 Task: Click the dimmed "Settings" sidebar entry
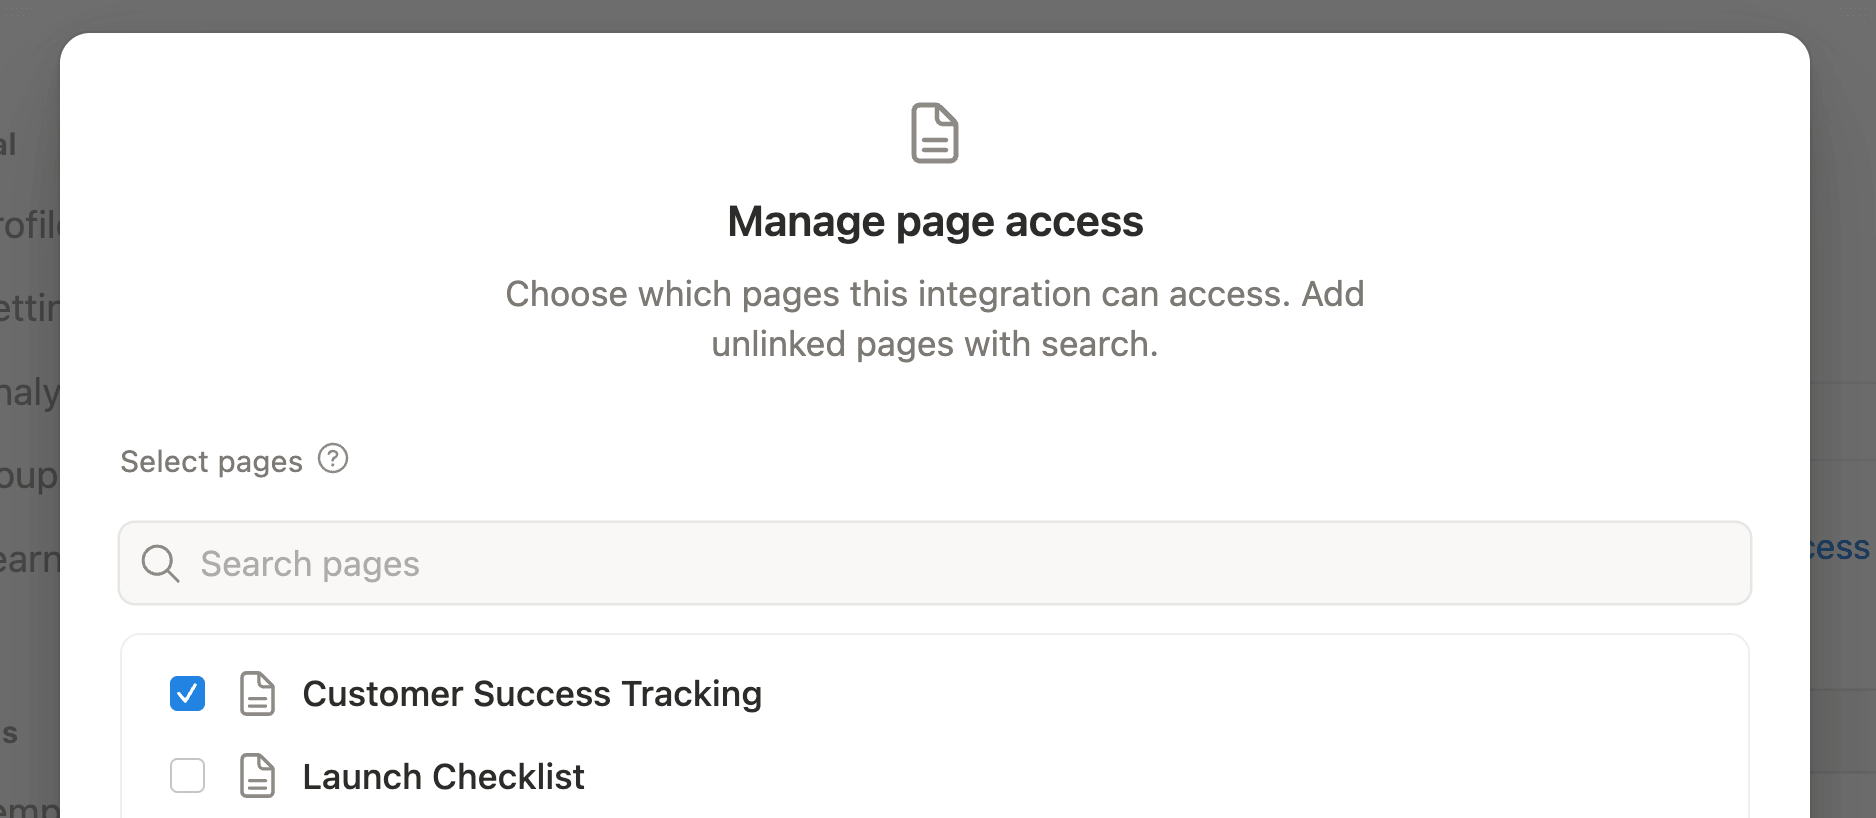coord(28,308)
